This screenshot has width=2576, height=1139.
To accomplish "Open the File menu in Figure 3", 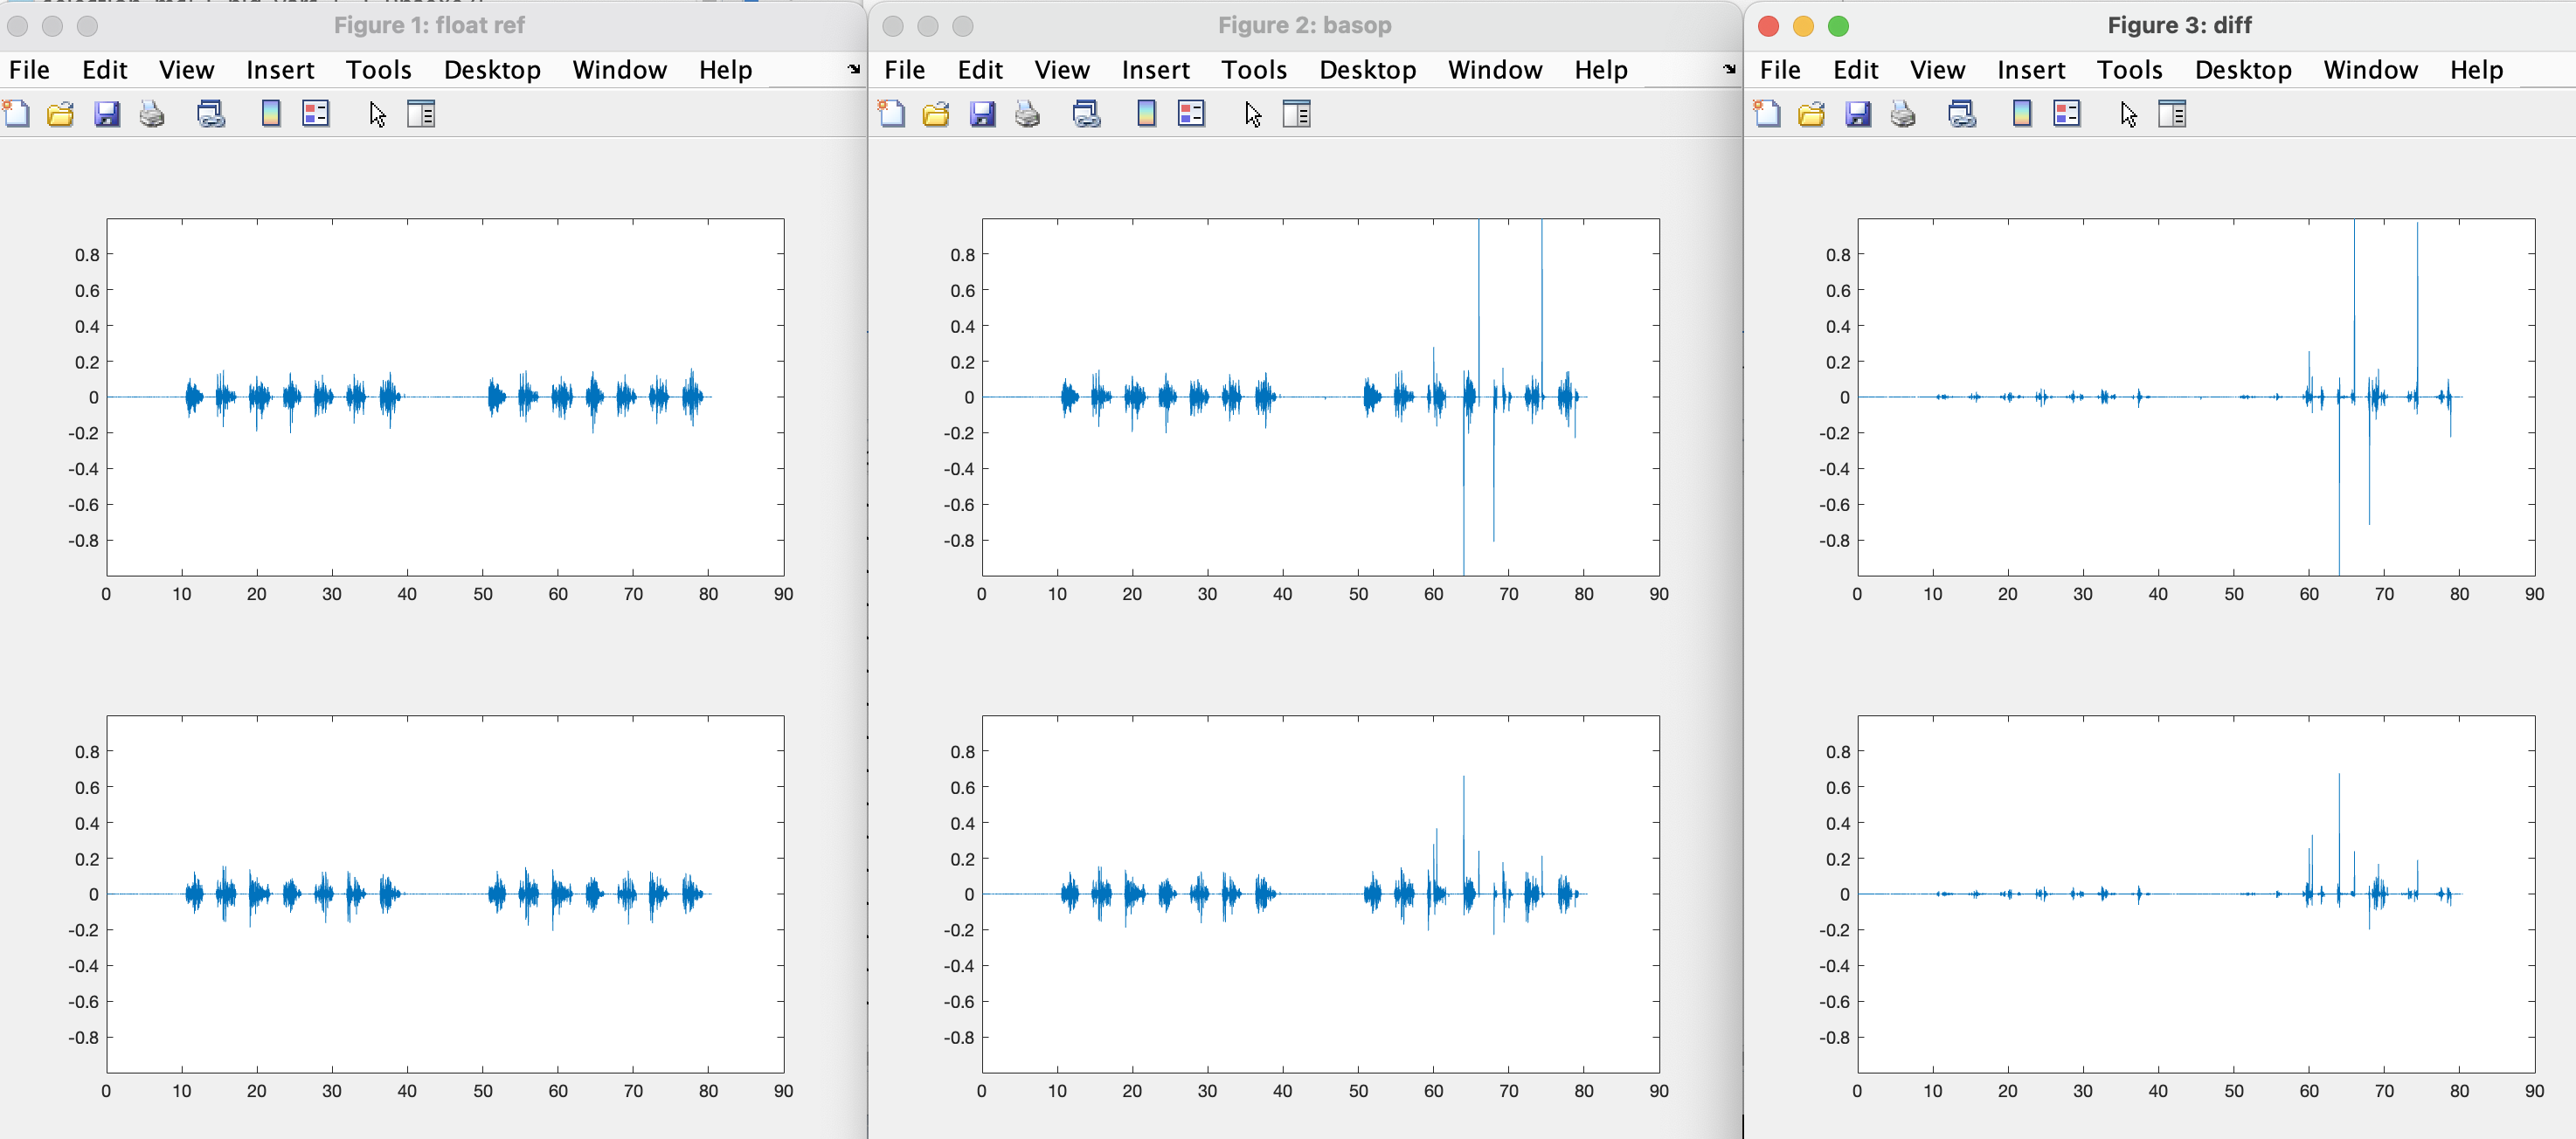I will tap(1779, 70).
